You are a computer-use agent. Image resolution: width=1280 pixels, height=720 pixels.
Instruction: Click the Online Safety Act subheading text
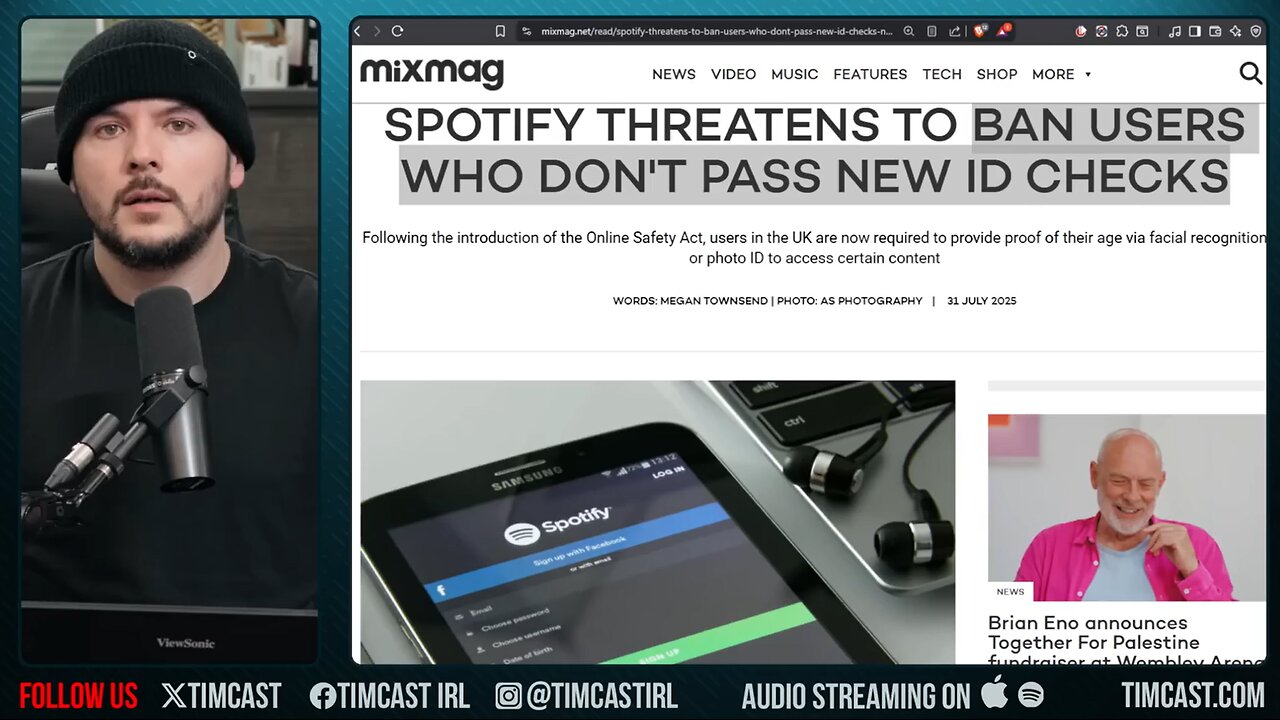pyautogui.click(x=814, y=247)
